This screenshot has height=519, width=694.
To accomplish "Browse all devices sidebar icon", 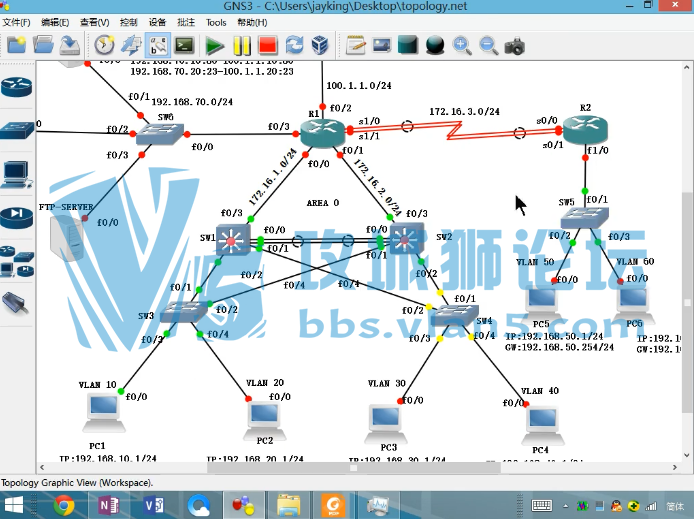I will tap(17, 261).
